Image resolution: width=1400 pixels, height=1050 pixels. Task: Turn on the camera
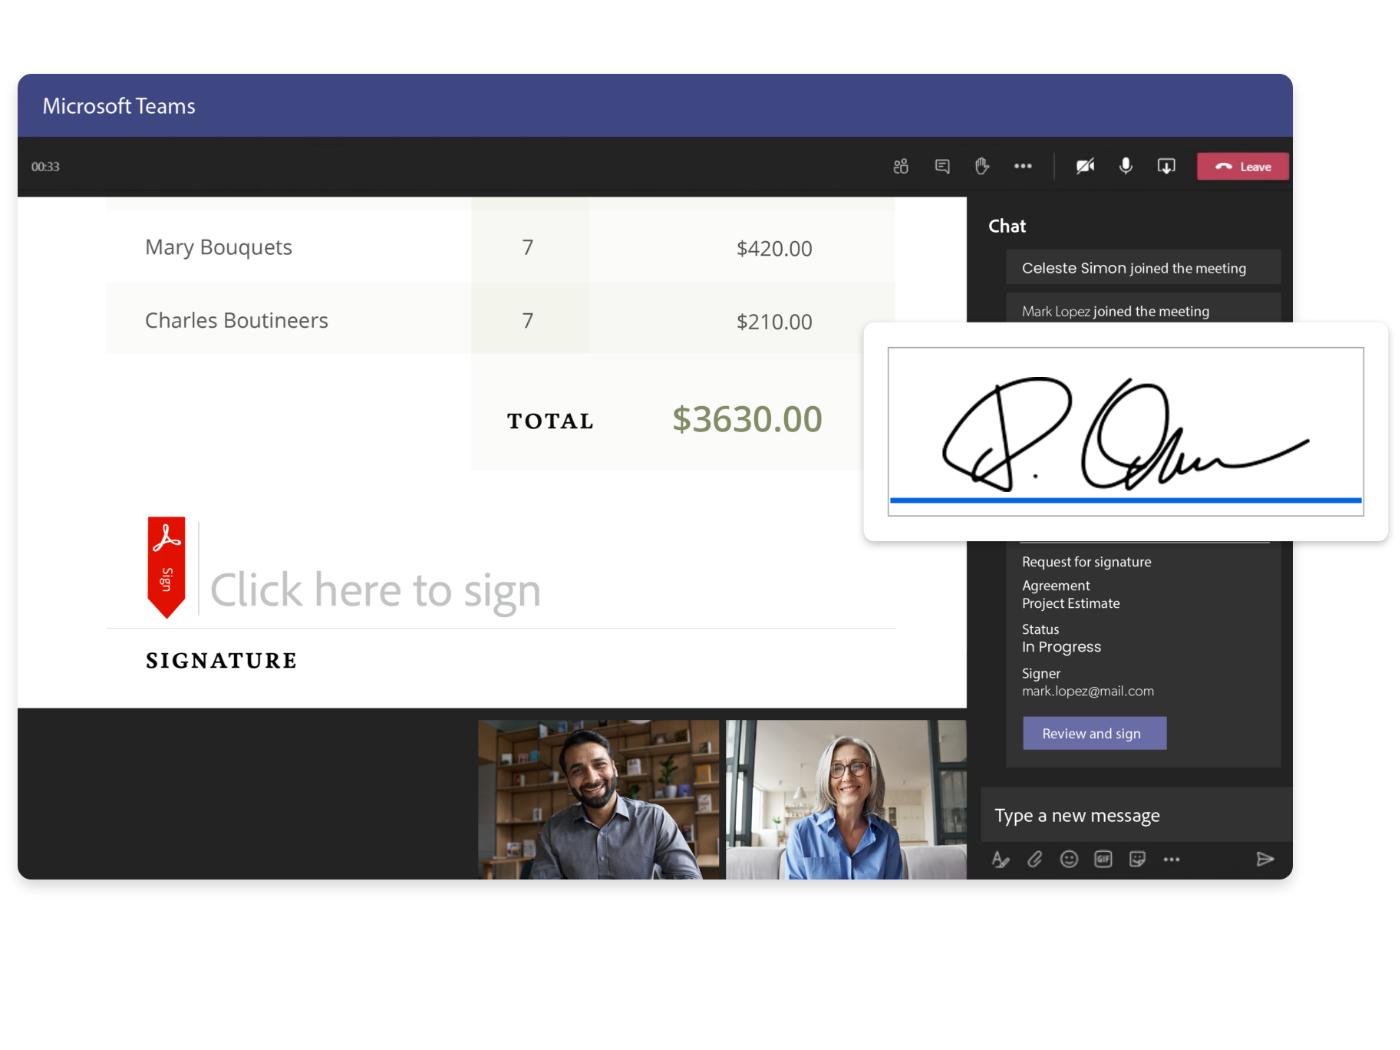[x=1085, y=166]
